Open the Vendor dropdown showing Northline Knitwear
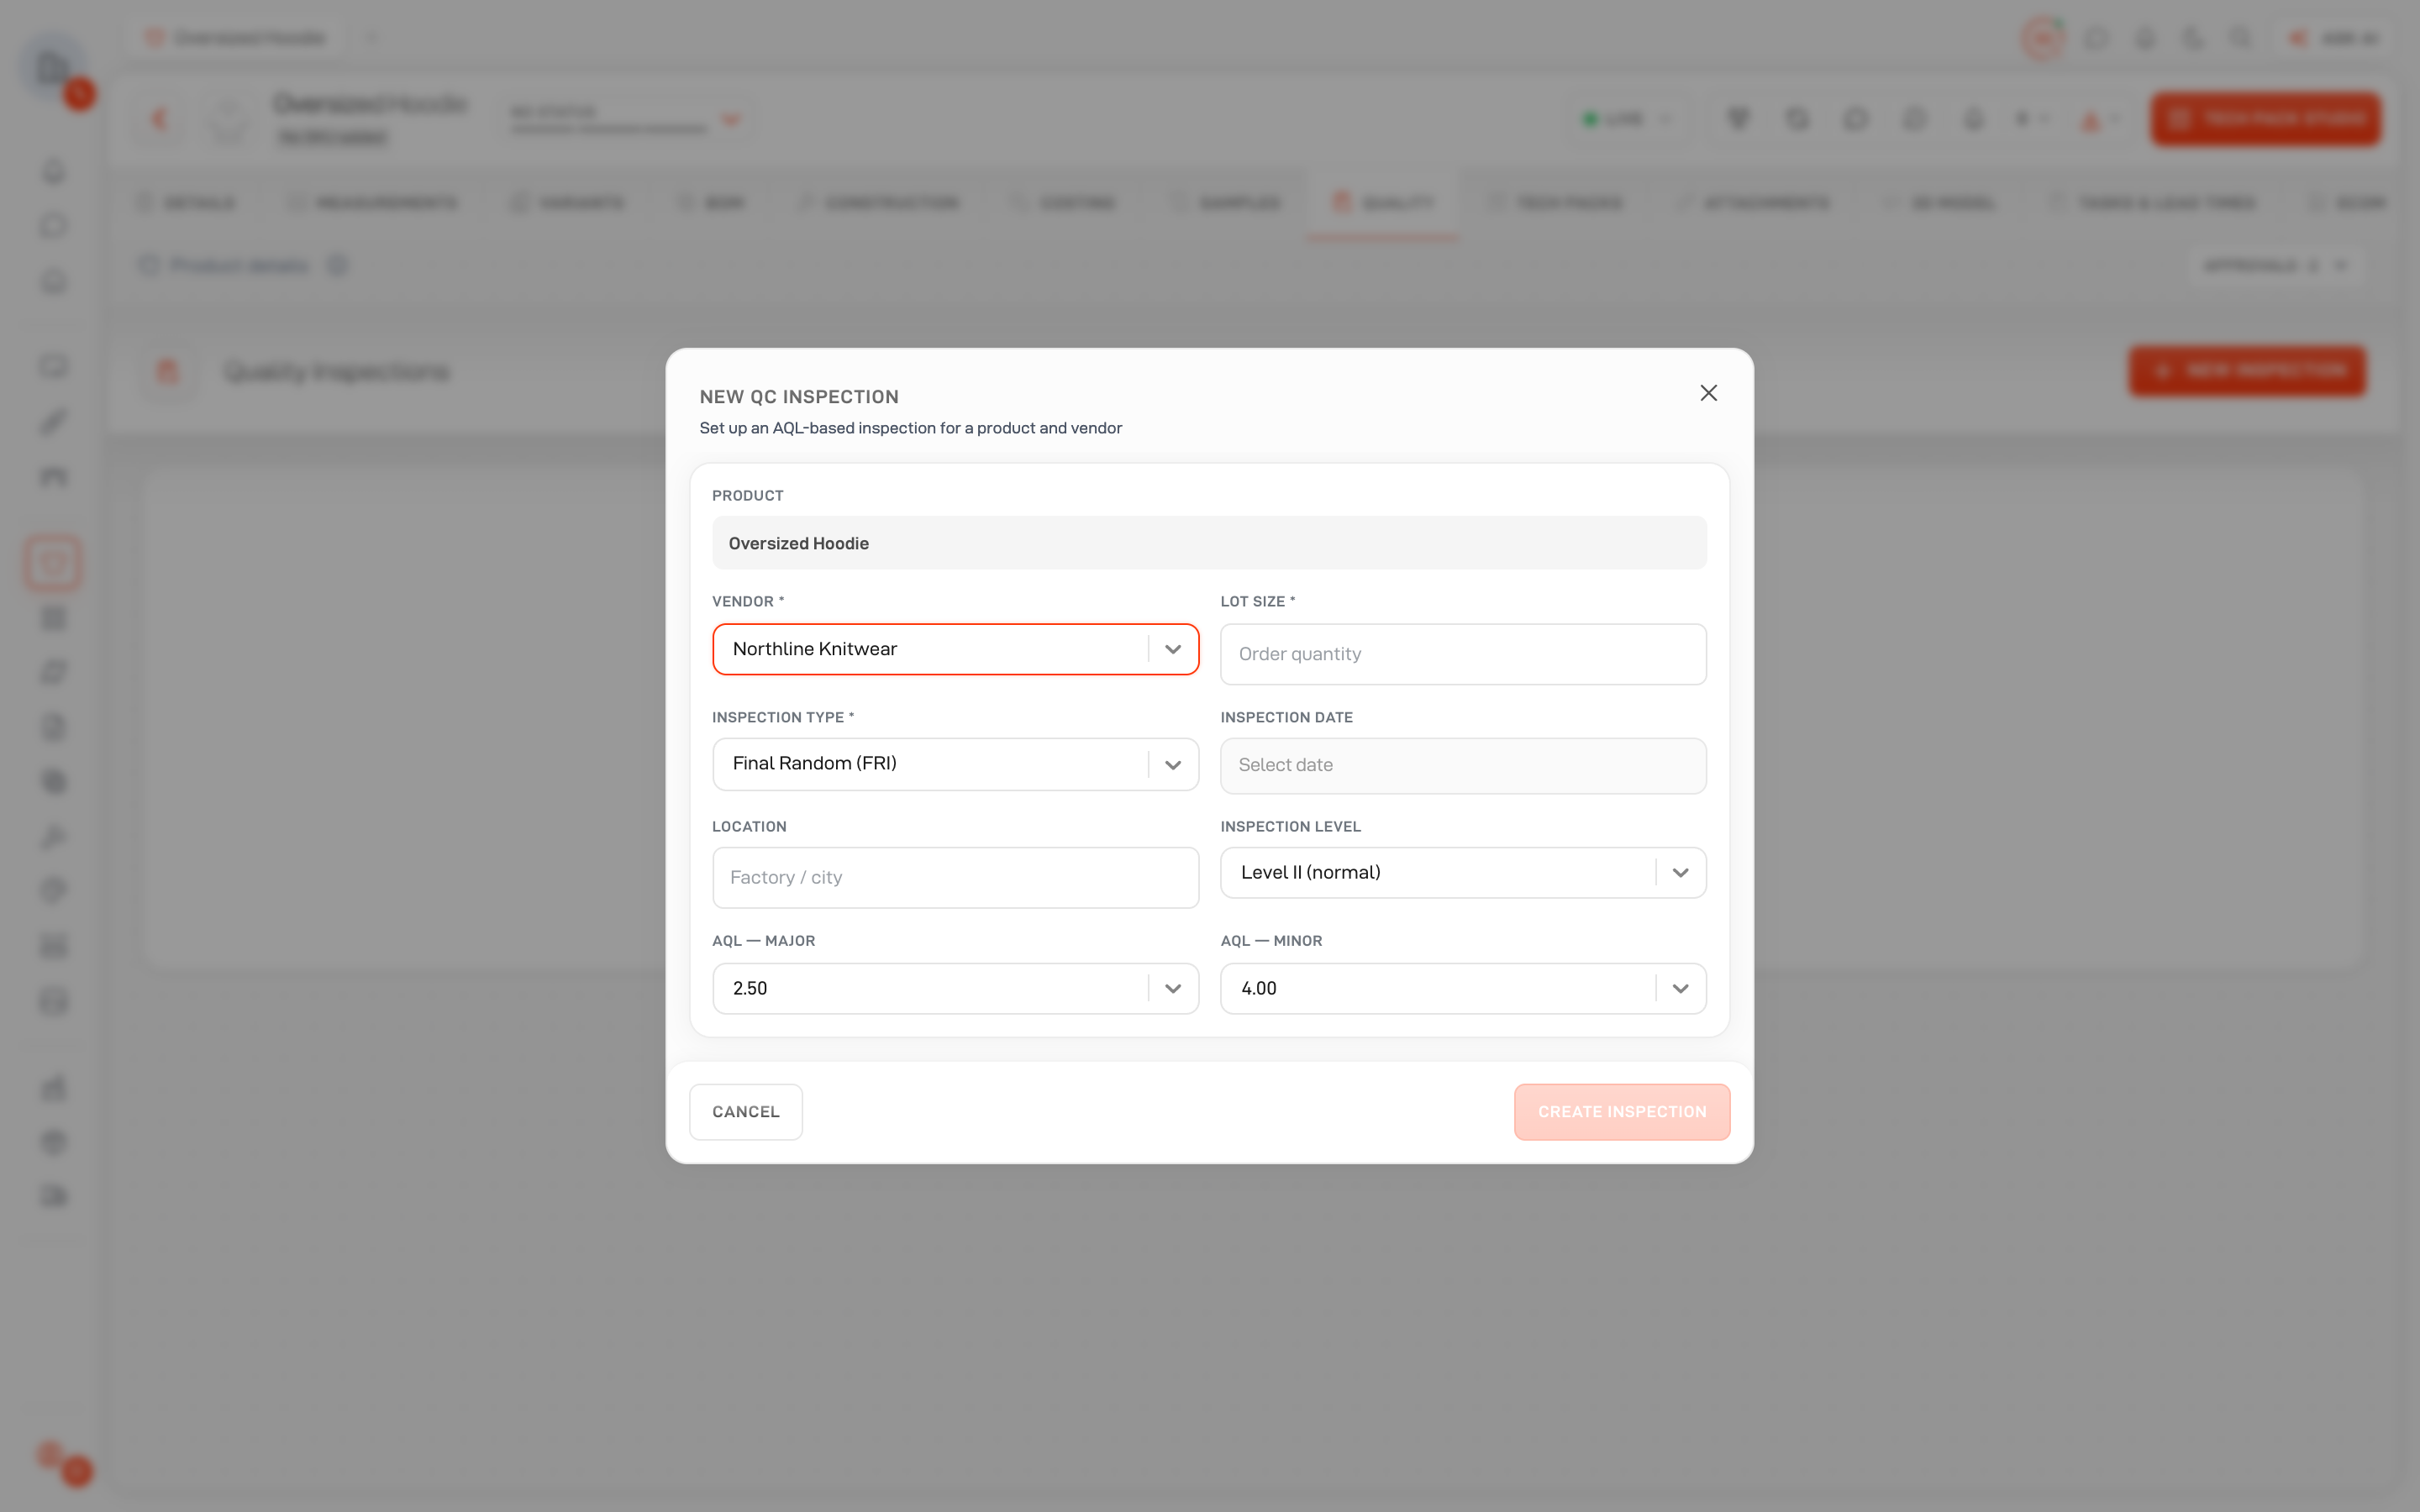The width and height of the screenshot is (2420, 1512). pos(955,649)
